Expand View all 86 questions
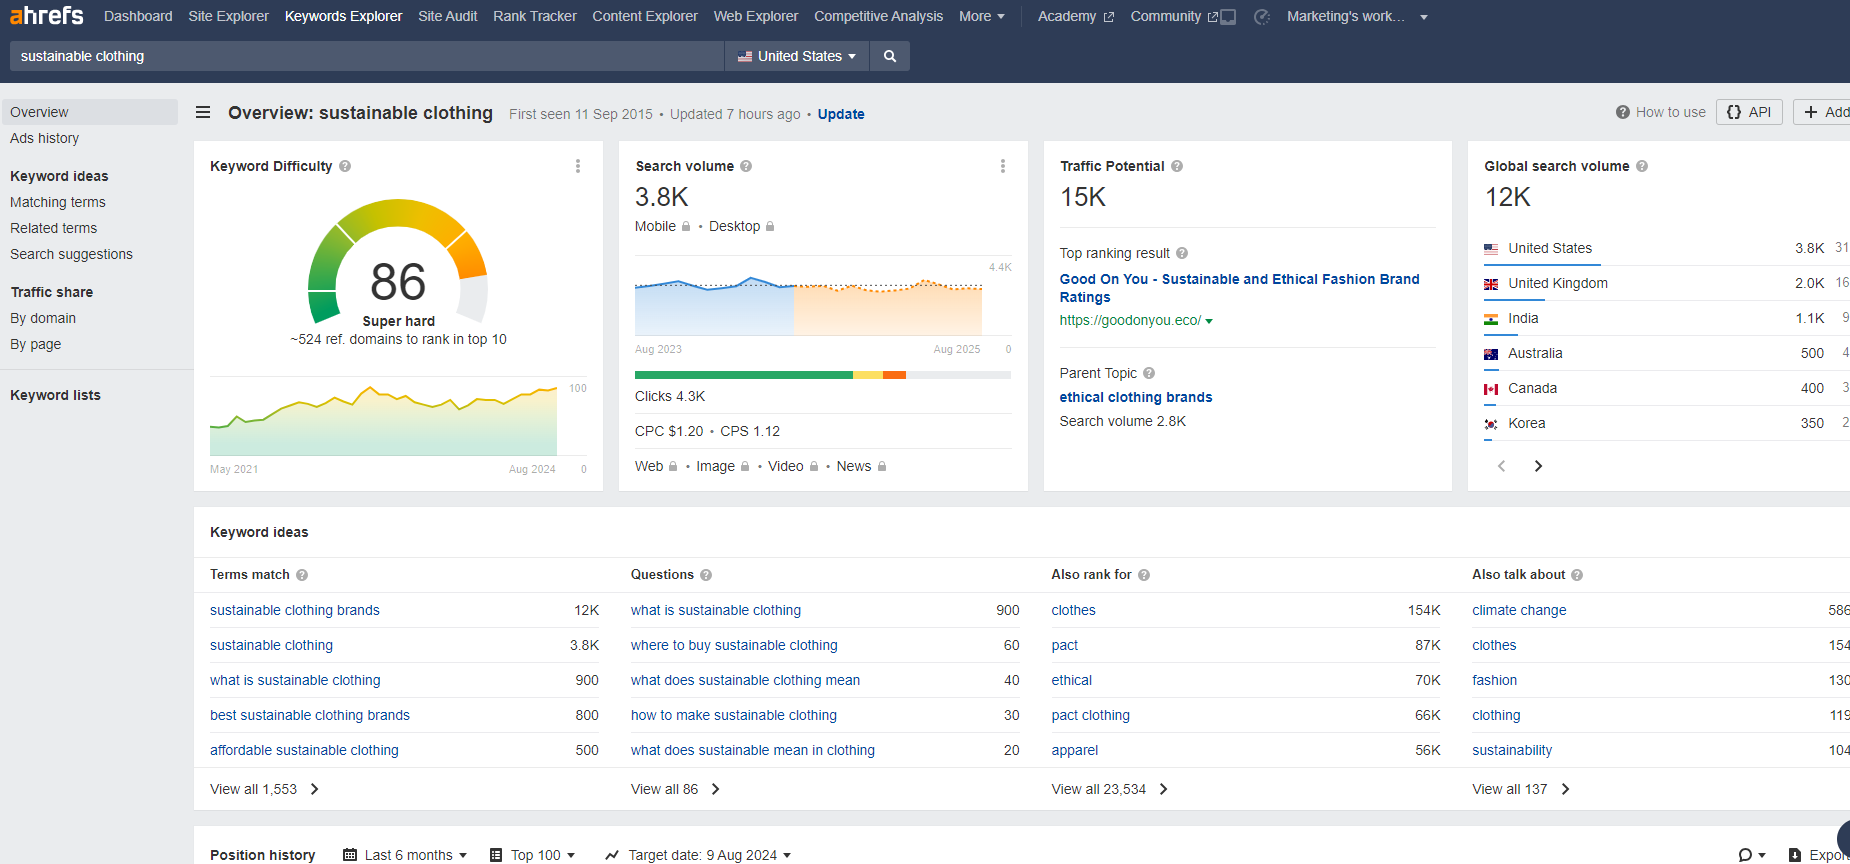 click(x=675, y=789)
